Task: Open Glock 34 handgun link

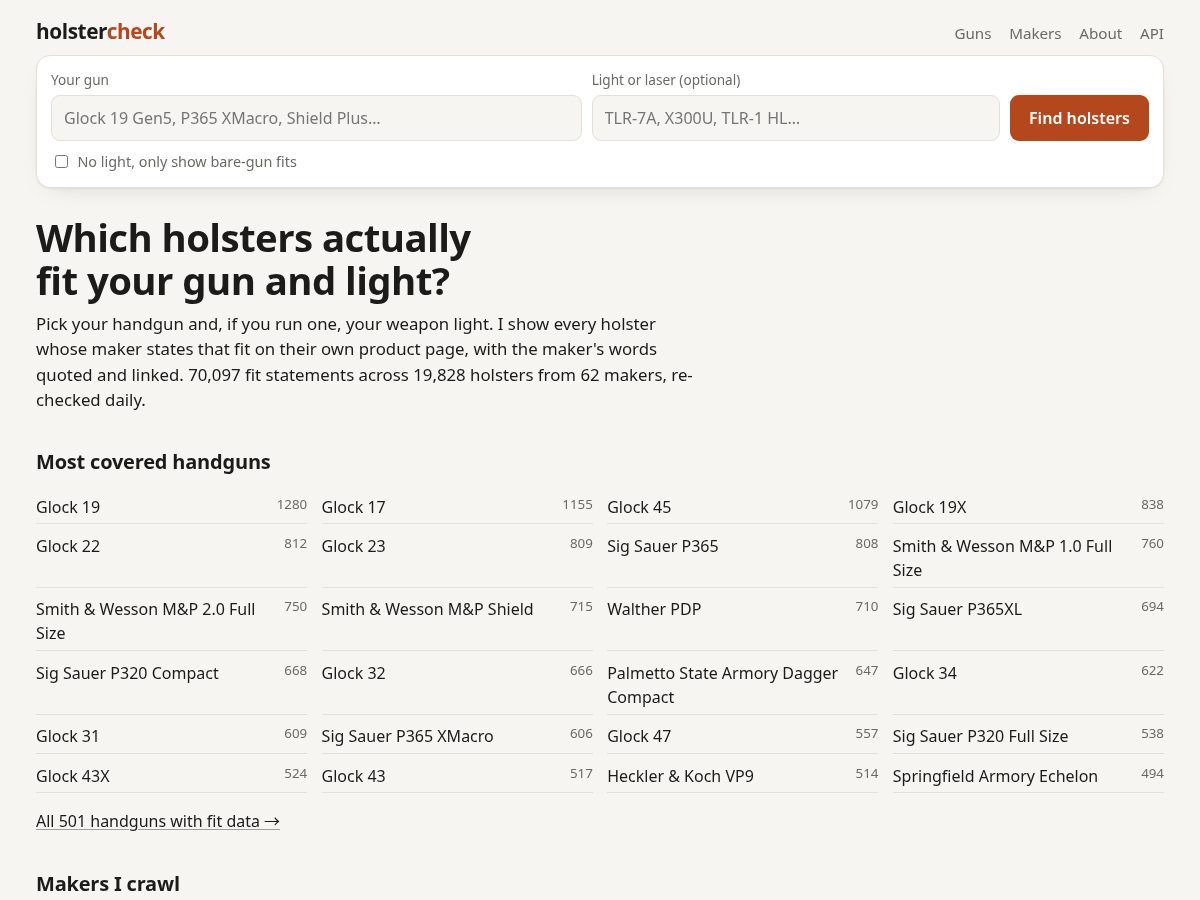Action: 924,673
